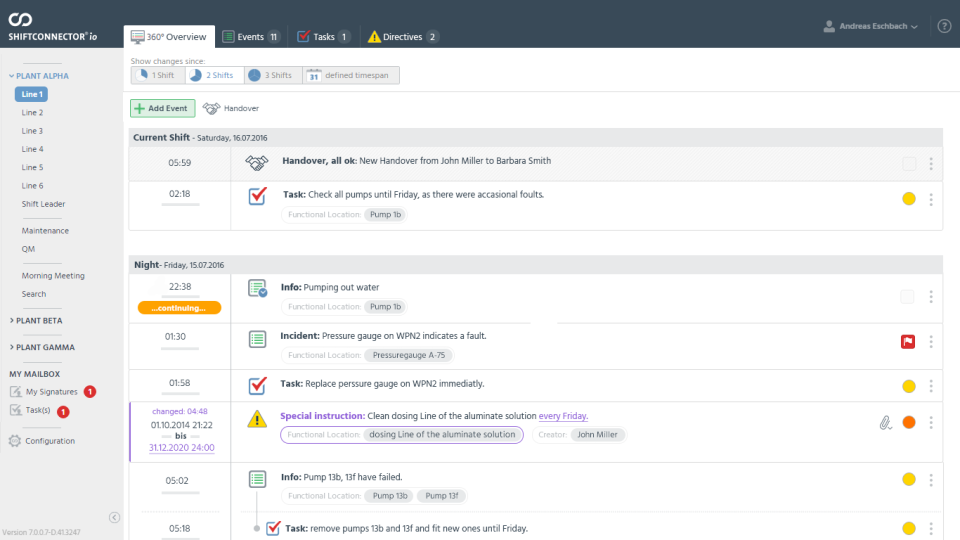Open the paperclip attachment on Special instruction

885,422
